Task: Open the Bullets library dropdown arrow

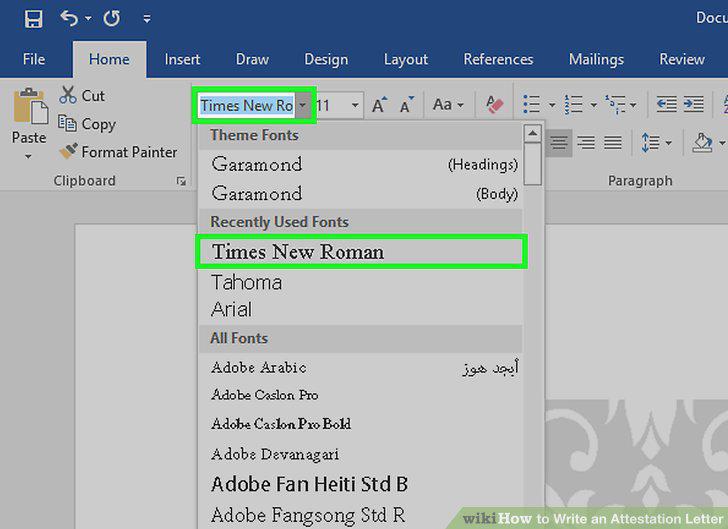Action: pos(552,105)
